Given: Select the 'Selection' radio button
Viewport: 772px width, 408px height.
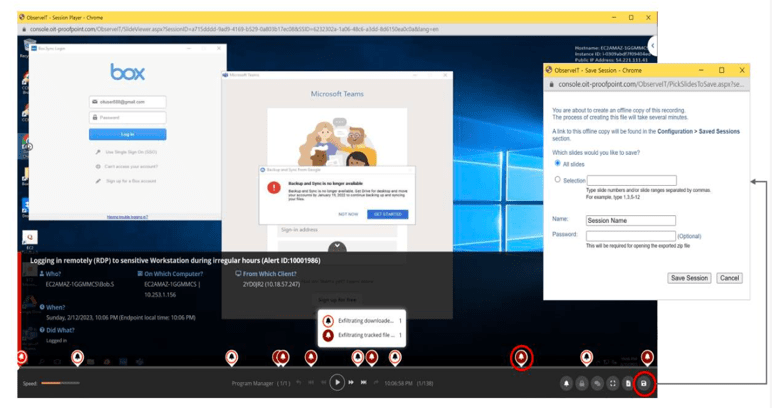Looking at the screenshot, I should (x=557, y=180).
